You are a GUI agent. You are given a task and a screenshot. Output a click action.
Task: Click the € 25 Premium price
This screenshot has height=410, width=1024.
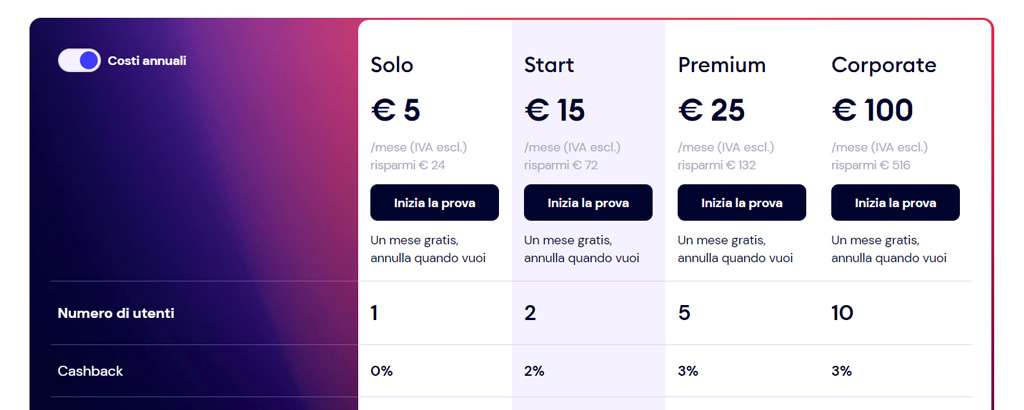coord(711,109)
